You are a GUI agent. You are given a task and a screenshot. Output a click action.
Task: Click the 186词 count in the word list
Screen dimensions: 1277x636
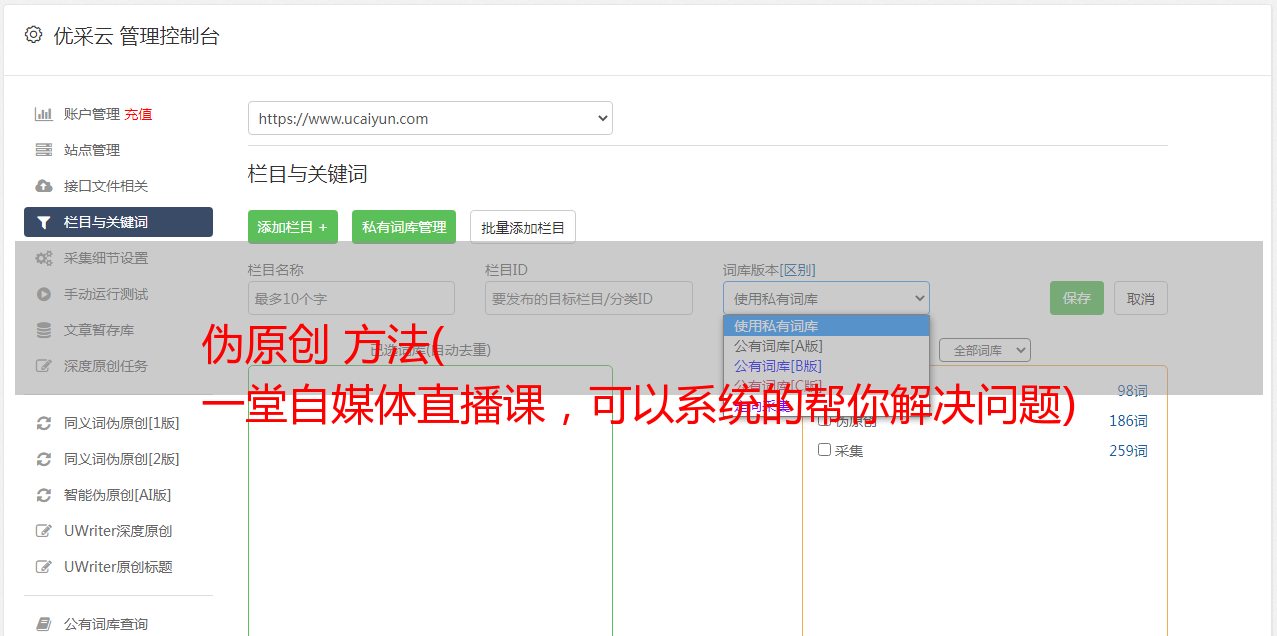click(x=1128, y=421)
